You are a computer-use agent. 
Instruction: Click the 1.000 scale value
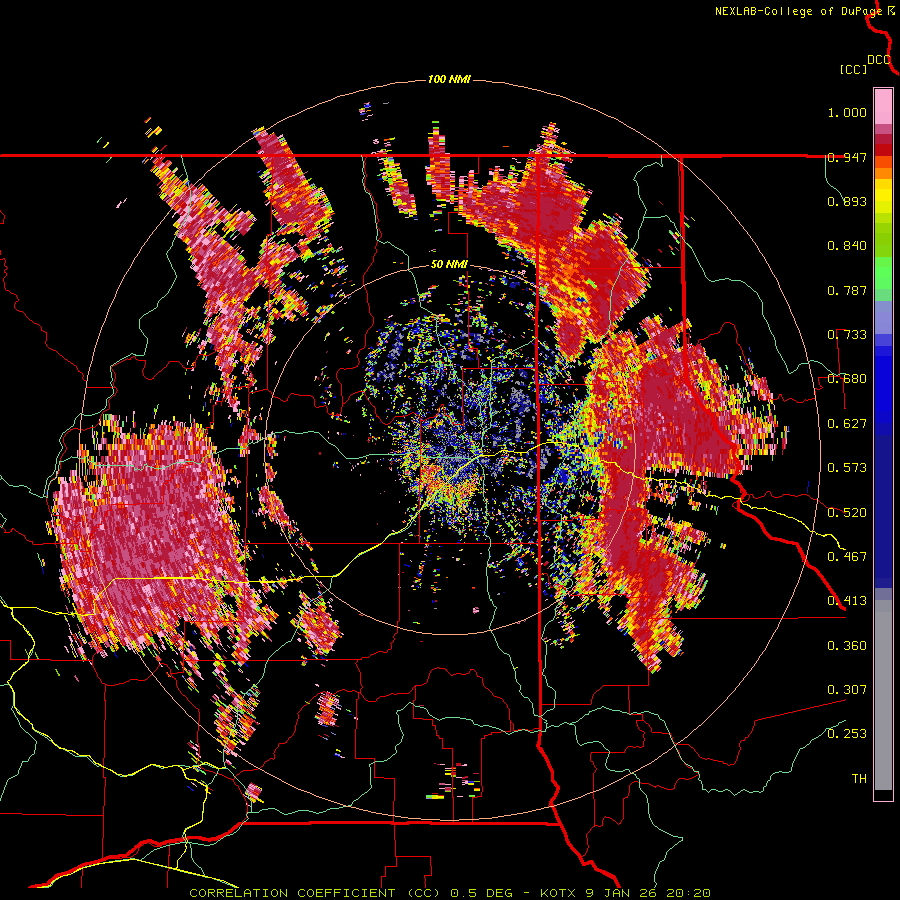[847, 112]
